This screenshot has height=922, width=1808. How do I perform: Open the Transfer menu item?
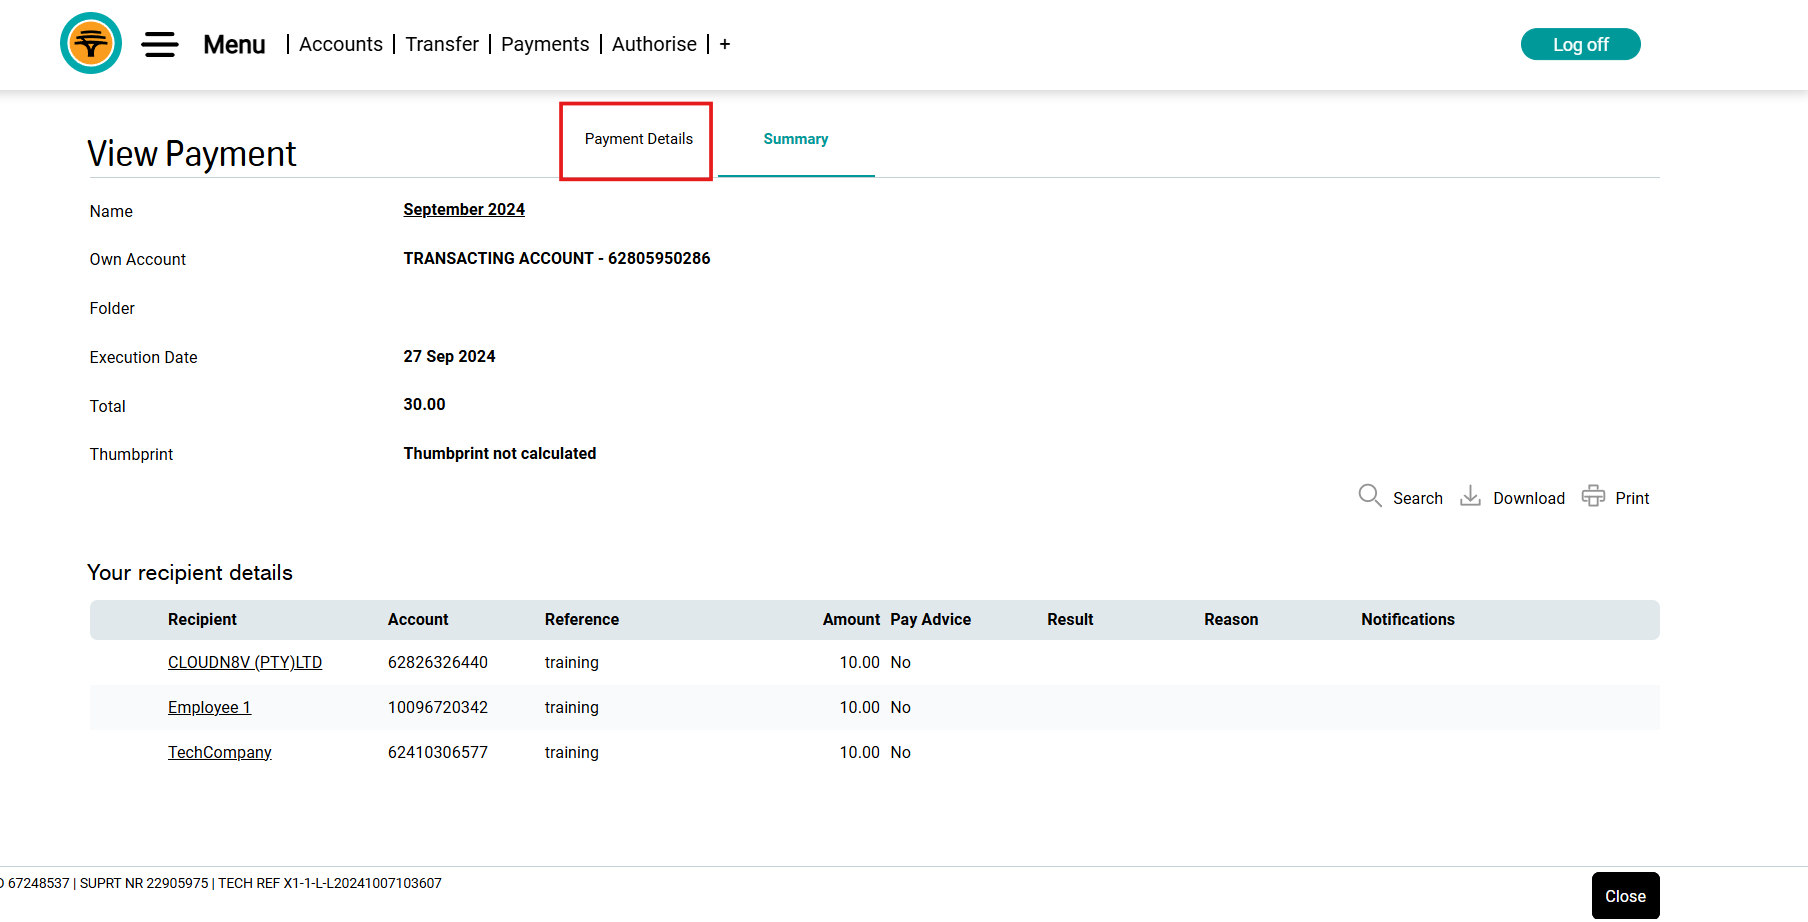click(x=442, y=44)
